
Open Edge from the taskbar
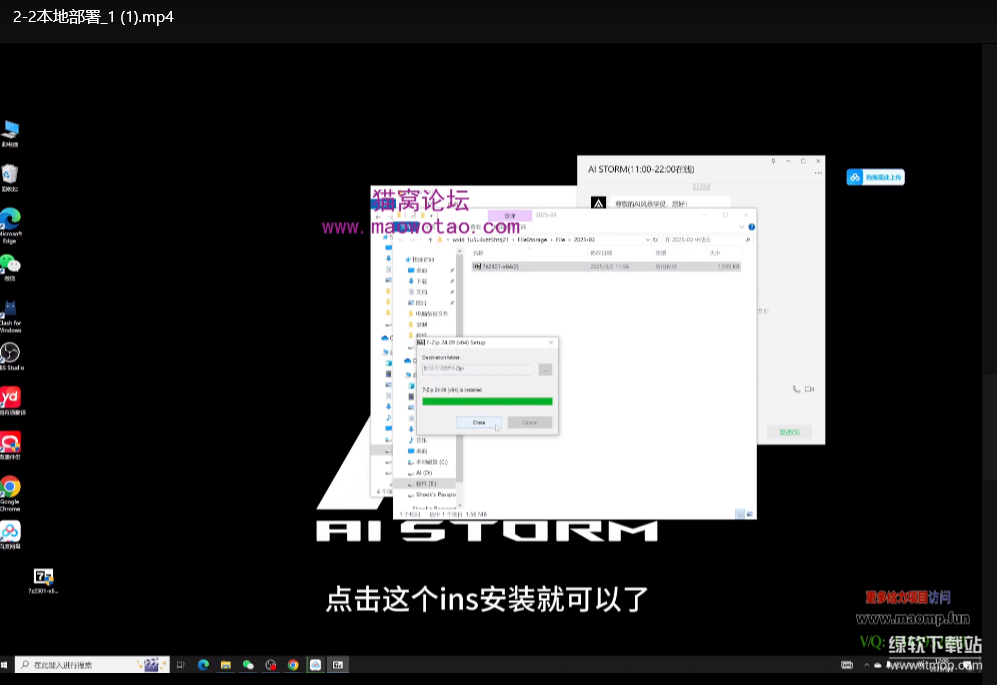point(203,665)
